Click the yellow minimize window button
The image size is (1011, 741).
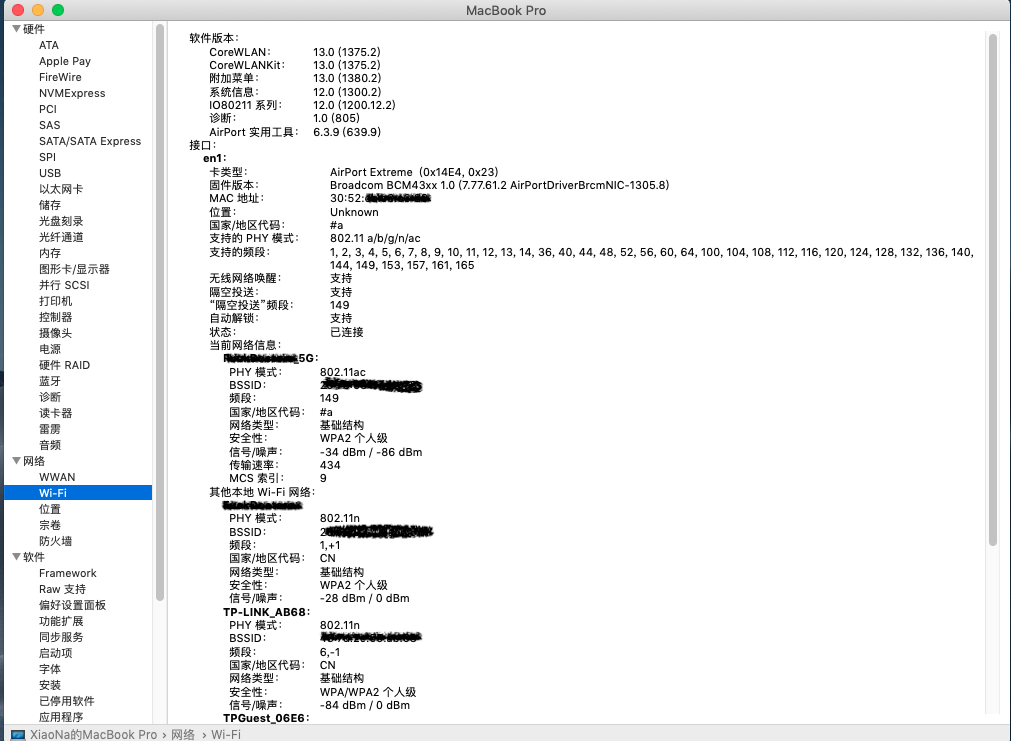pyautogui.click(x=38, y=10)
